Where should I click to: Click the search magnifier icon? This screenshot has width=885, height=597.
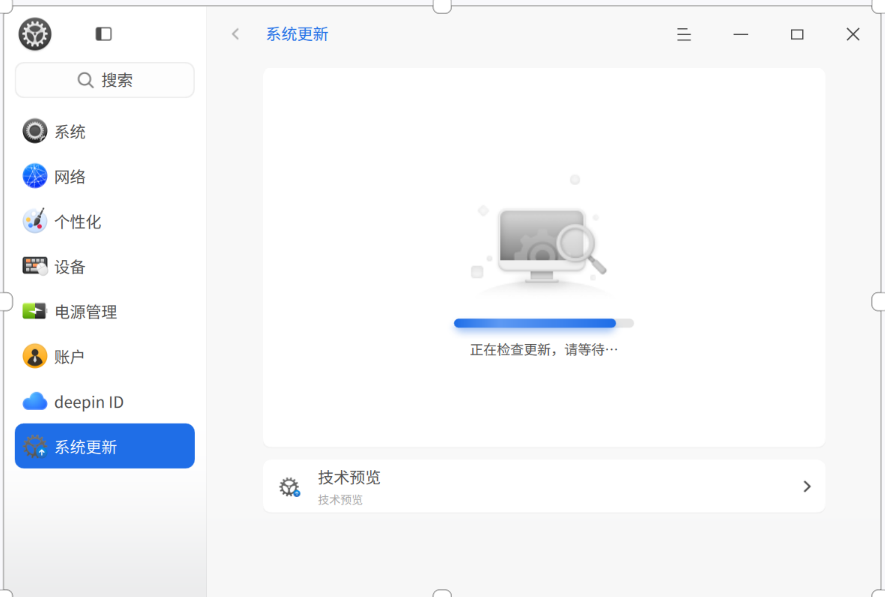[x=85, y=80]
